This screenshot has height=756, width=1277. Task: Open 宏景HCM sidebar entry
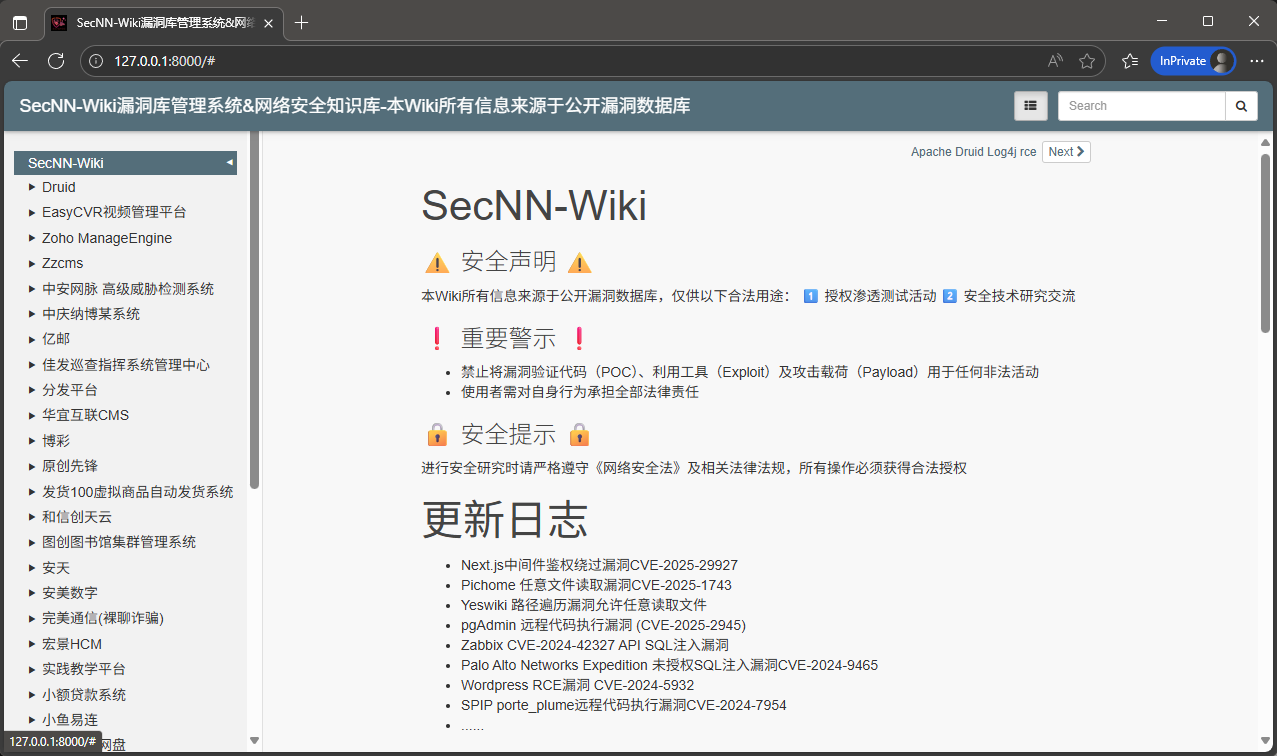(x=72, y=644)
